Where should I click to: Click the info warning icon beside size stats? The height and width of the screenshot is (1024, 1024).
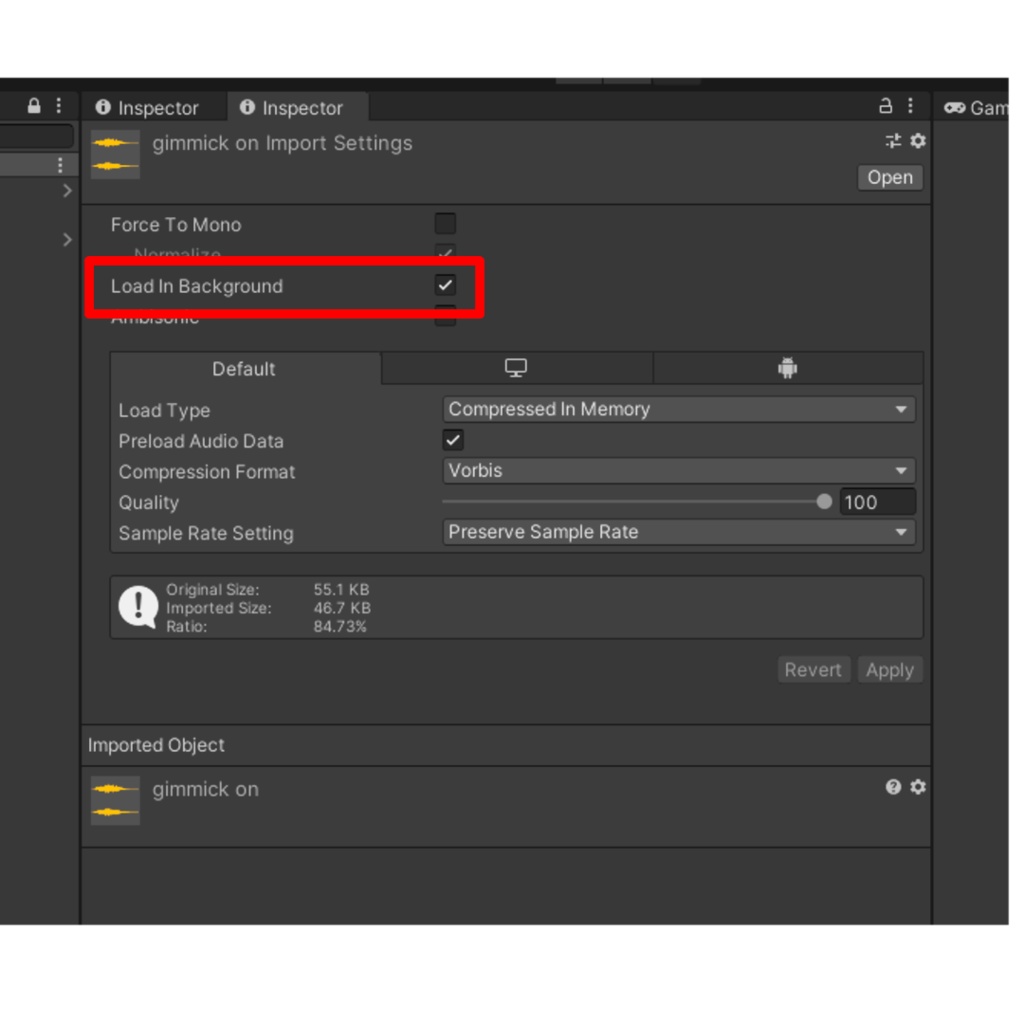[x=138, y=607]
